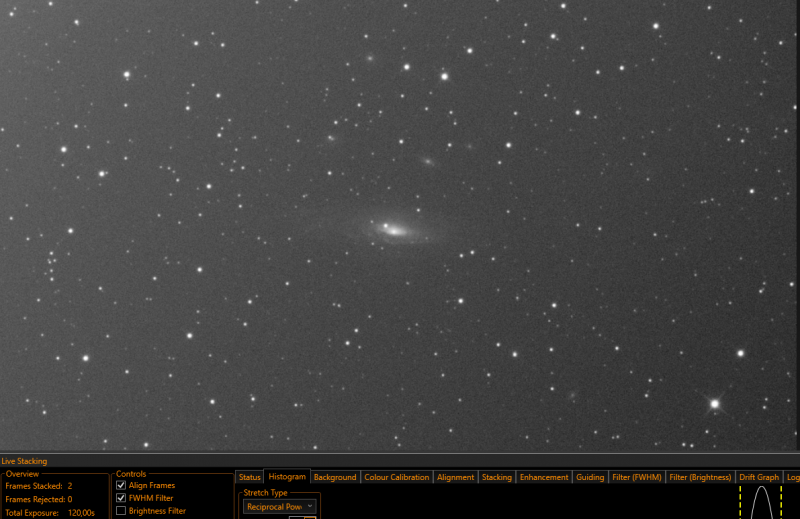Click the Frames Rejected: 0 readout
800x519 pixels.
click(x=39, y=500)
